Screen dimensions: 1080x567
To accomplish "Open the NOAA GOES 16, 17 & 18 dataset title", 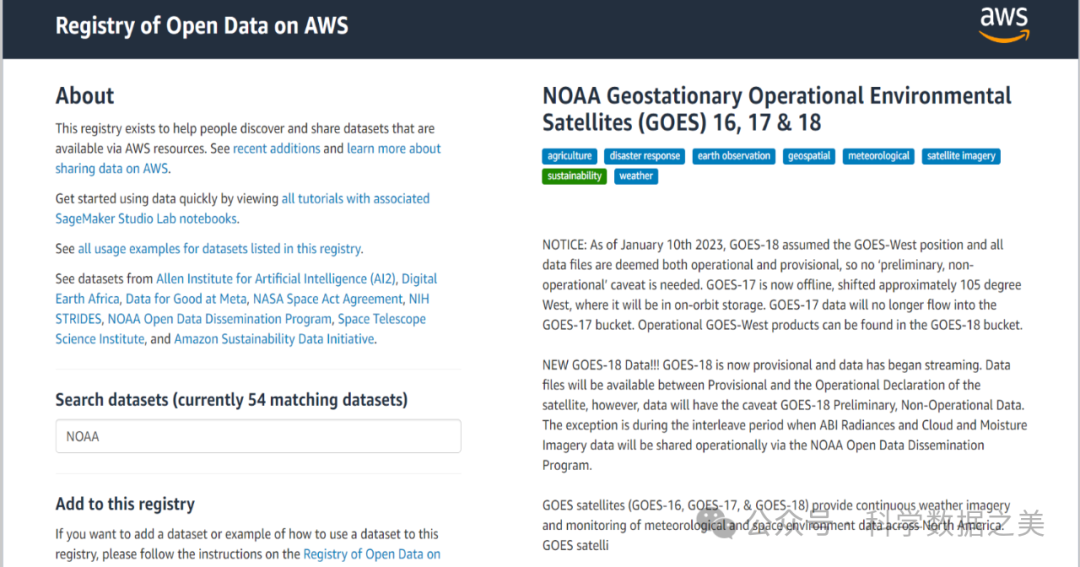I will [776, 109].
